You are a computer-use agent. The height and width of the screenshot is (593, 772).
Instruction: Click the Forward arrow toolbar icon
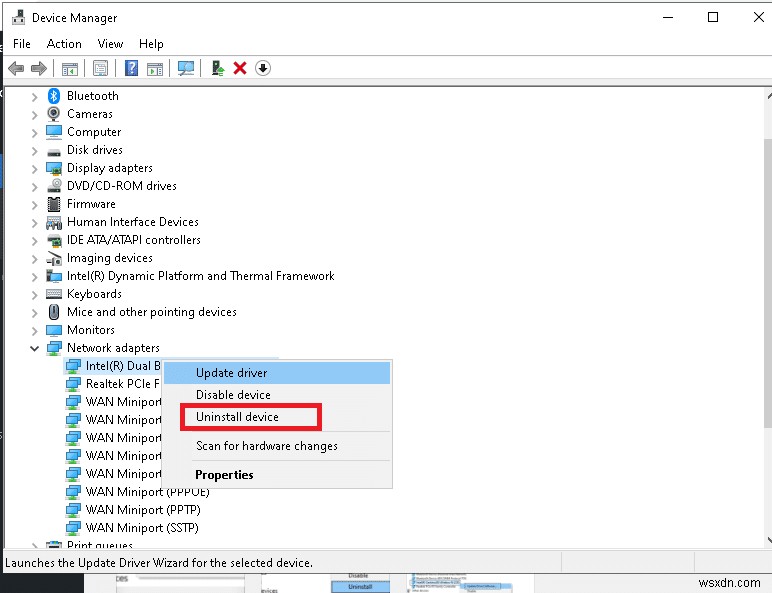pos(39,68)
